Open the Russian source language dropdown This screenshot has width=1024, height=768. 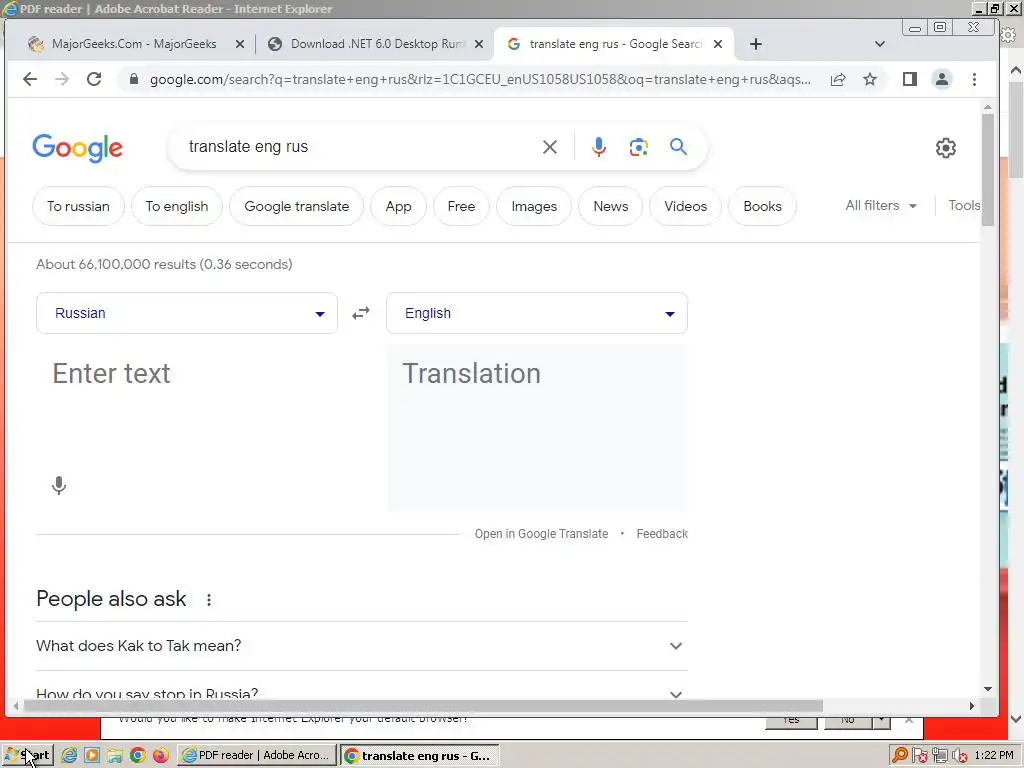tap(187, 313)
